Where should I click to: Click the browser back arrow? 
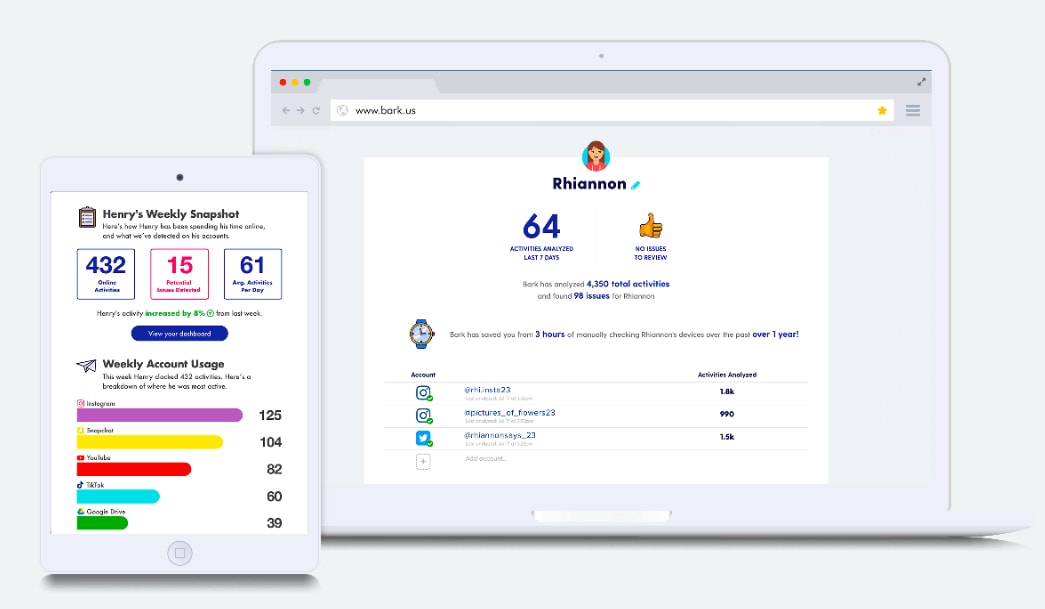(286, 110)
